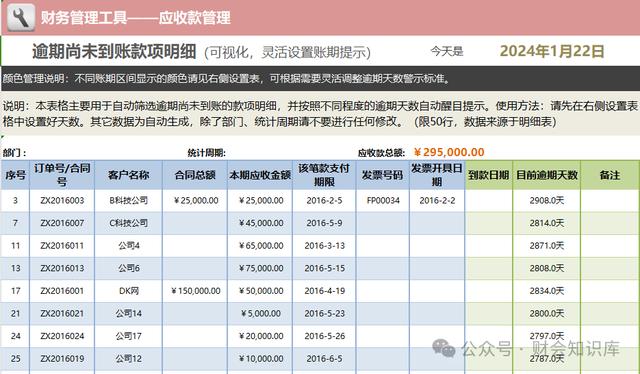Click customer cell 公司4
The height and width of the screenshot is (374, 640).
tap(129, 246)
